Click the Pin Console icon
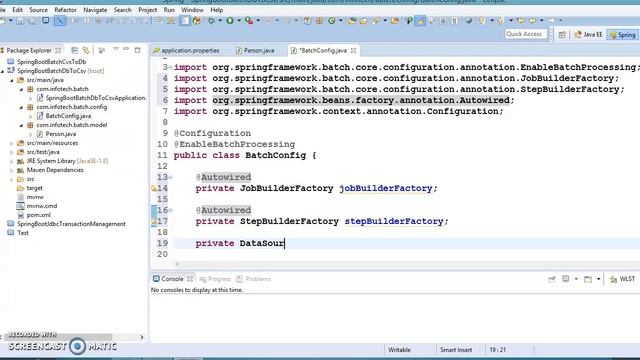The height and width of the screenshot is (360, 640). (x=551, y=279)
